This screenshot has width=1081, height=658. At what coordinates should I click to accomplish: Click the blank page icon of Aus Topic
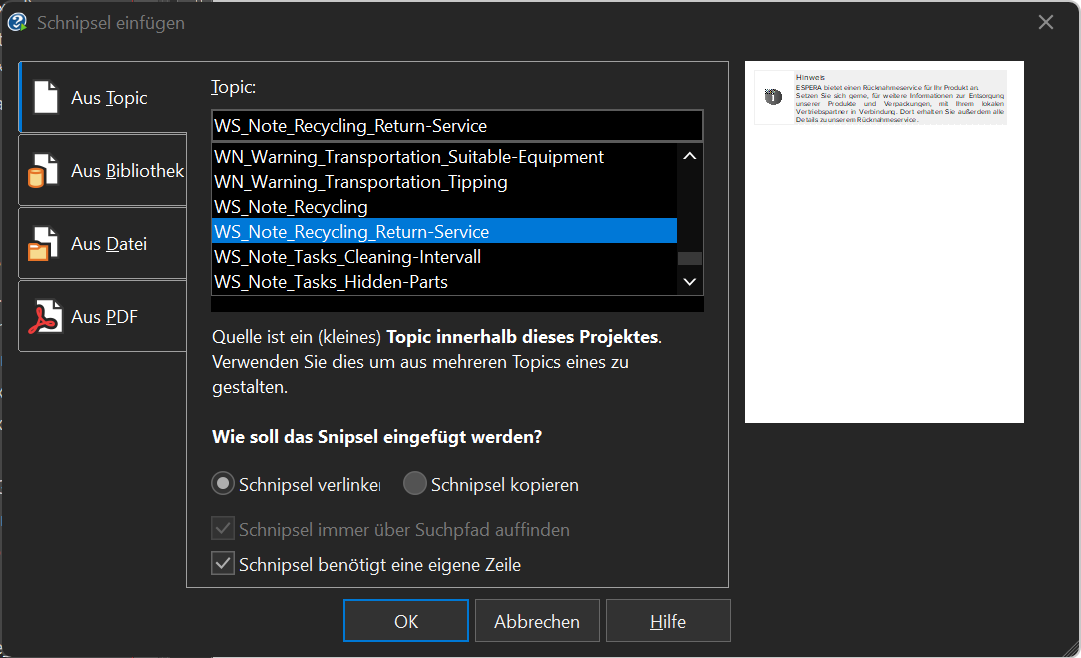pos(46,97)
